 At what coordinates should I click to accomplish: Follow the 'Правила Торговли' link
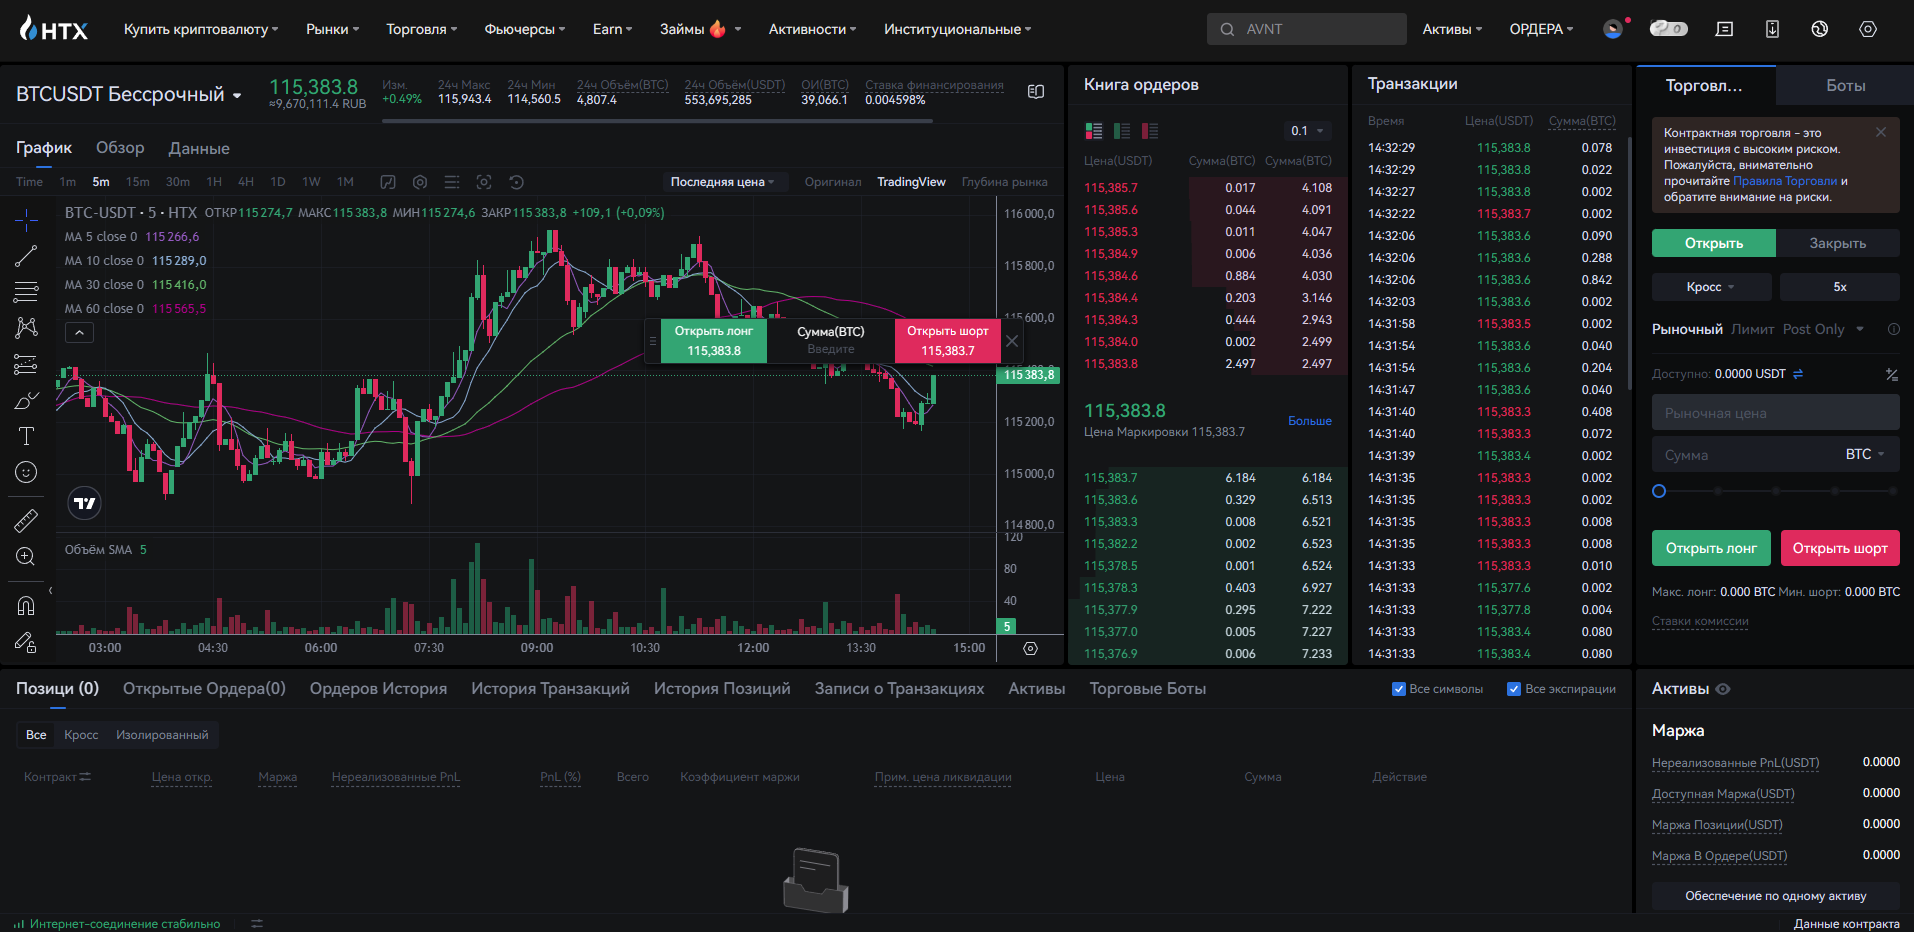tap(1784, 181)
